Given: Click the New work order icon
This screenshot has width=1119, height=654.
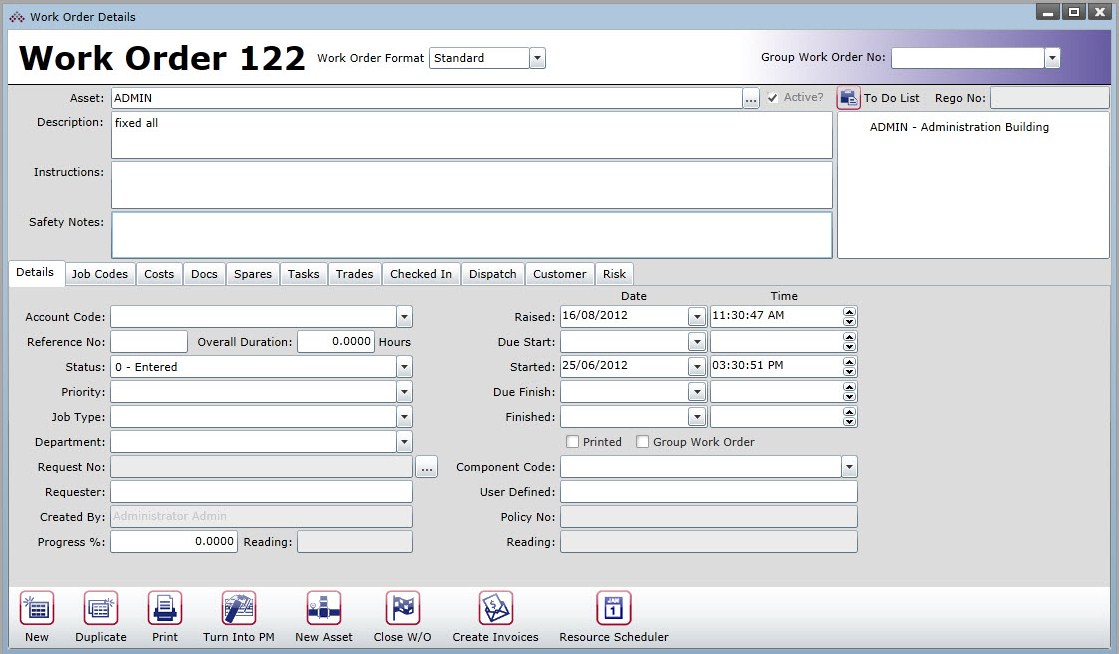Looking at the screenshot, I should click(x=37, y=609).
